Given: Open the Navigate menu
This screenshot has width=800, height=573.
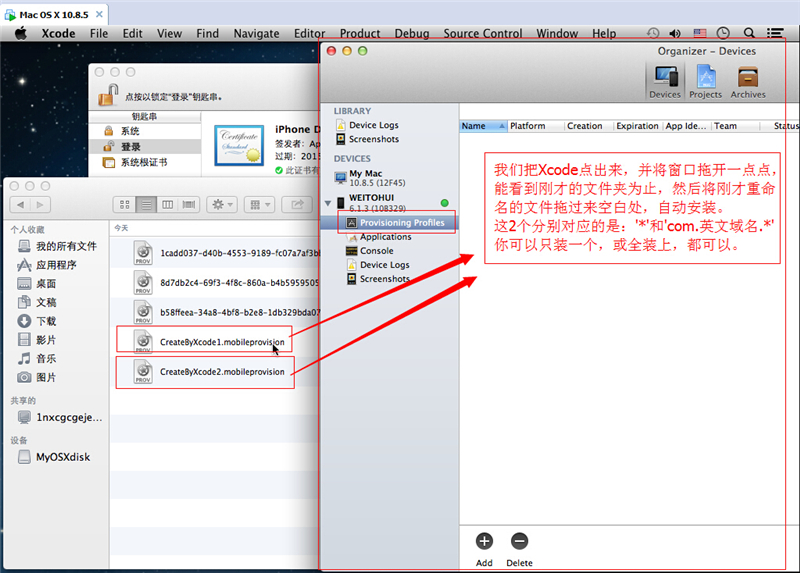Looking at the screenshot, I should pos(256,34).
